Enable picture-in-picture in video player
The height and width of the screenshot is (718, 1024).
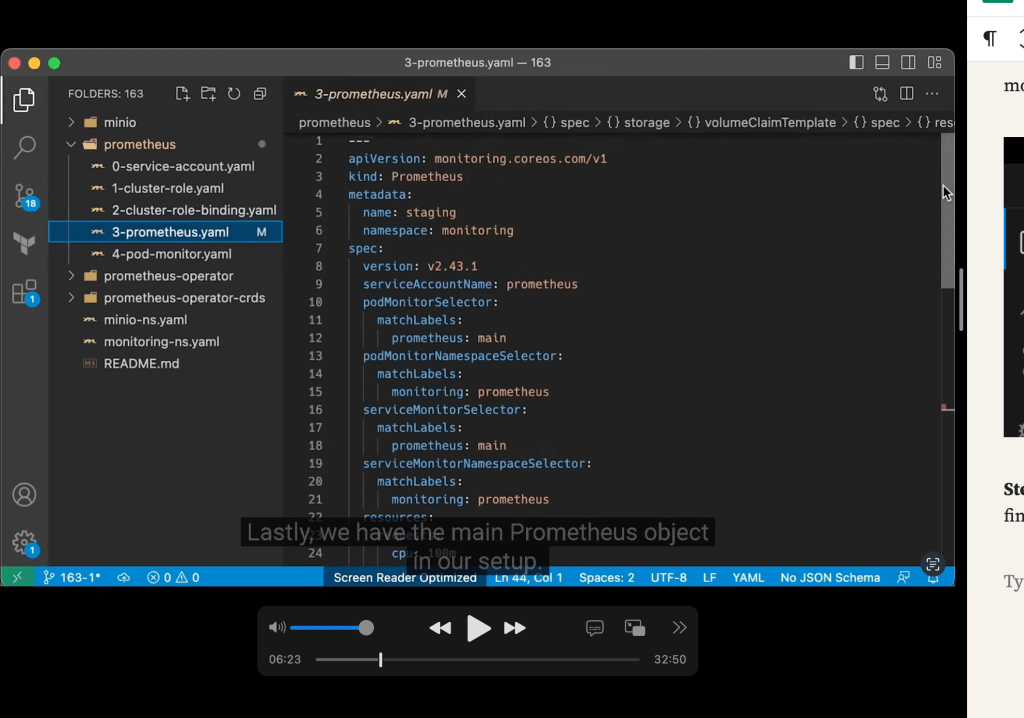click(635, 628)
